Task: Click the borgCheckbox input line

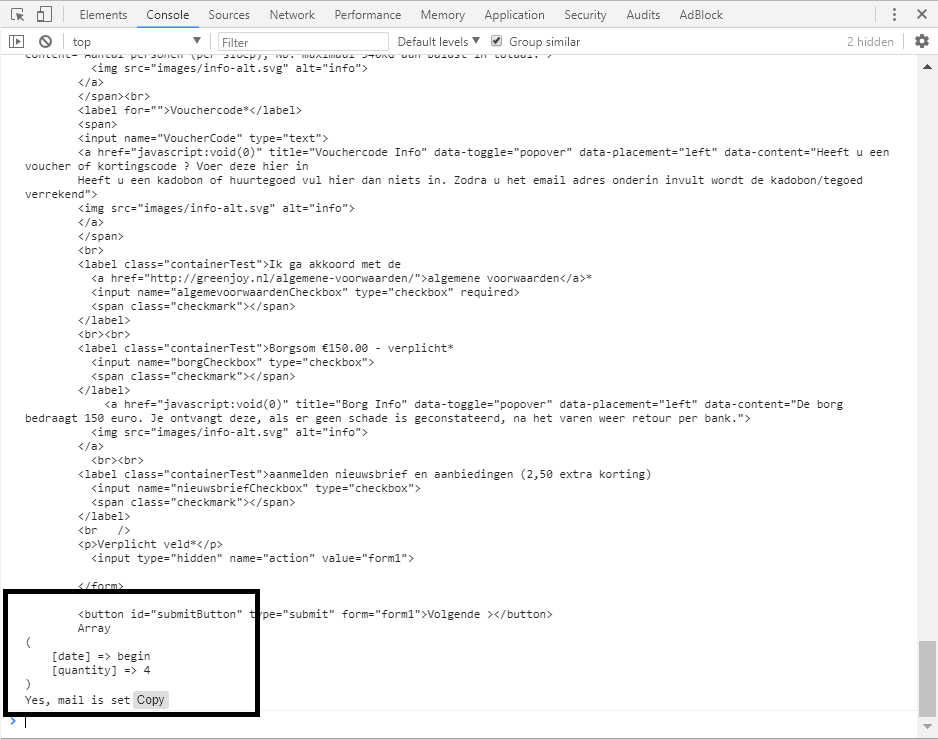Action: [233, 363]
